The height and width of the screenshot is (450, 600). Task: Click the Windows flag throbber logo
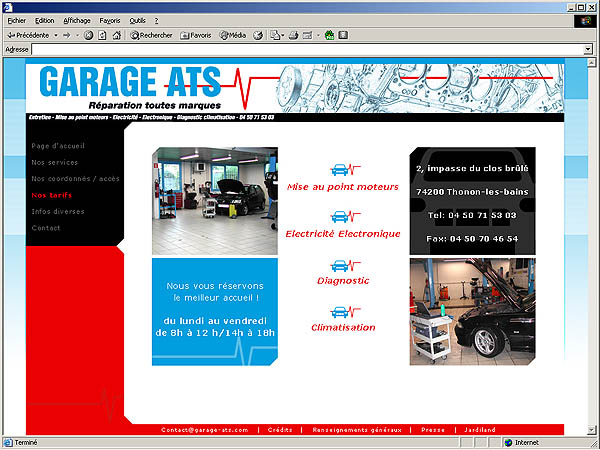[585, 21]
